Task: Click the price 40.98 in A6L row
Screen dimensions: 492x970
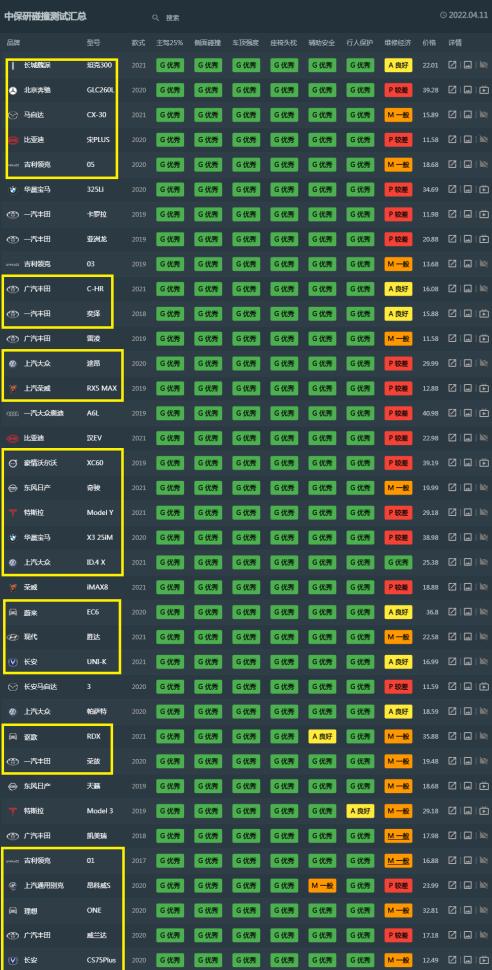Action: [430, 413]
